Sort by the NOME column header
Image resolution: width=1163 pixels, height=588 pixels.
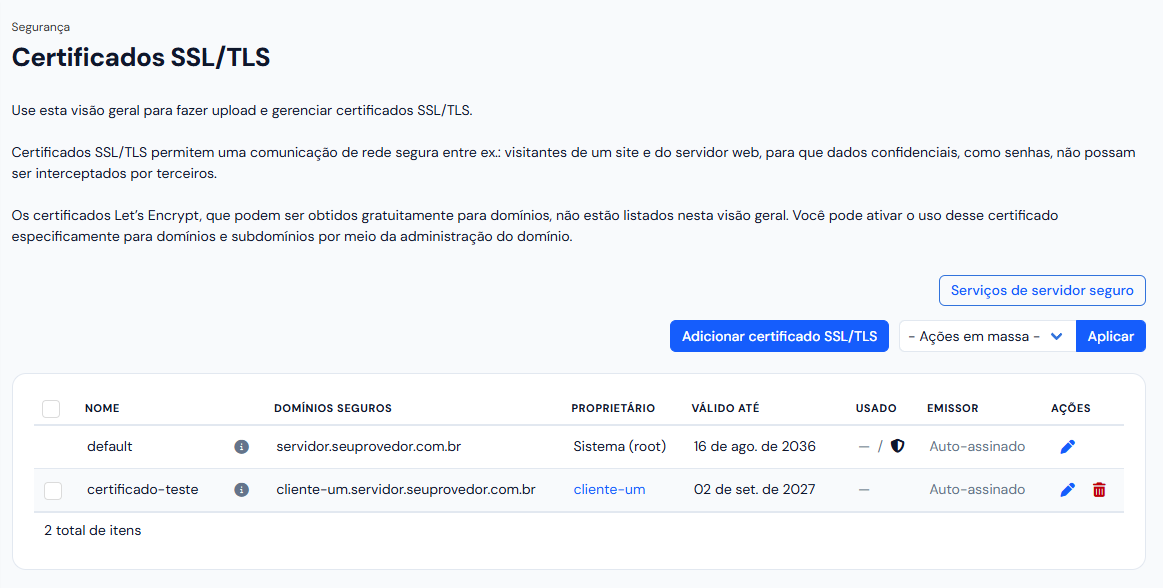[x=102, y=408]
